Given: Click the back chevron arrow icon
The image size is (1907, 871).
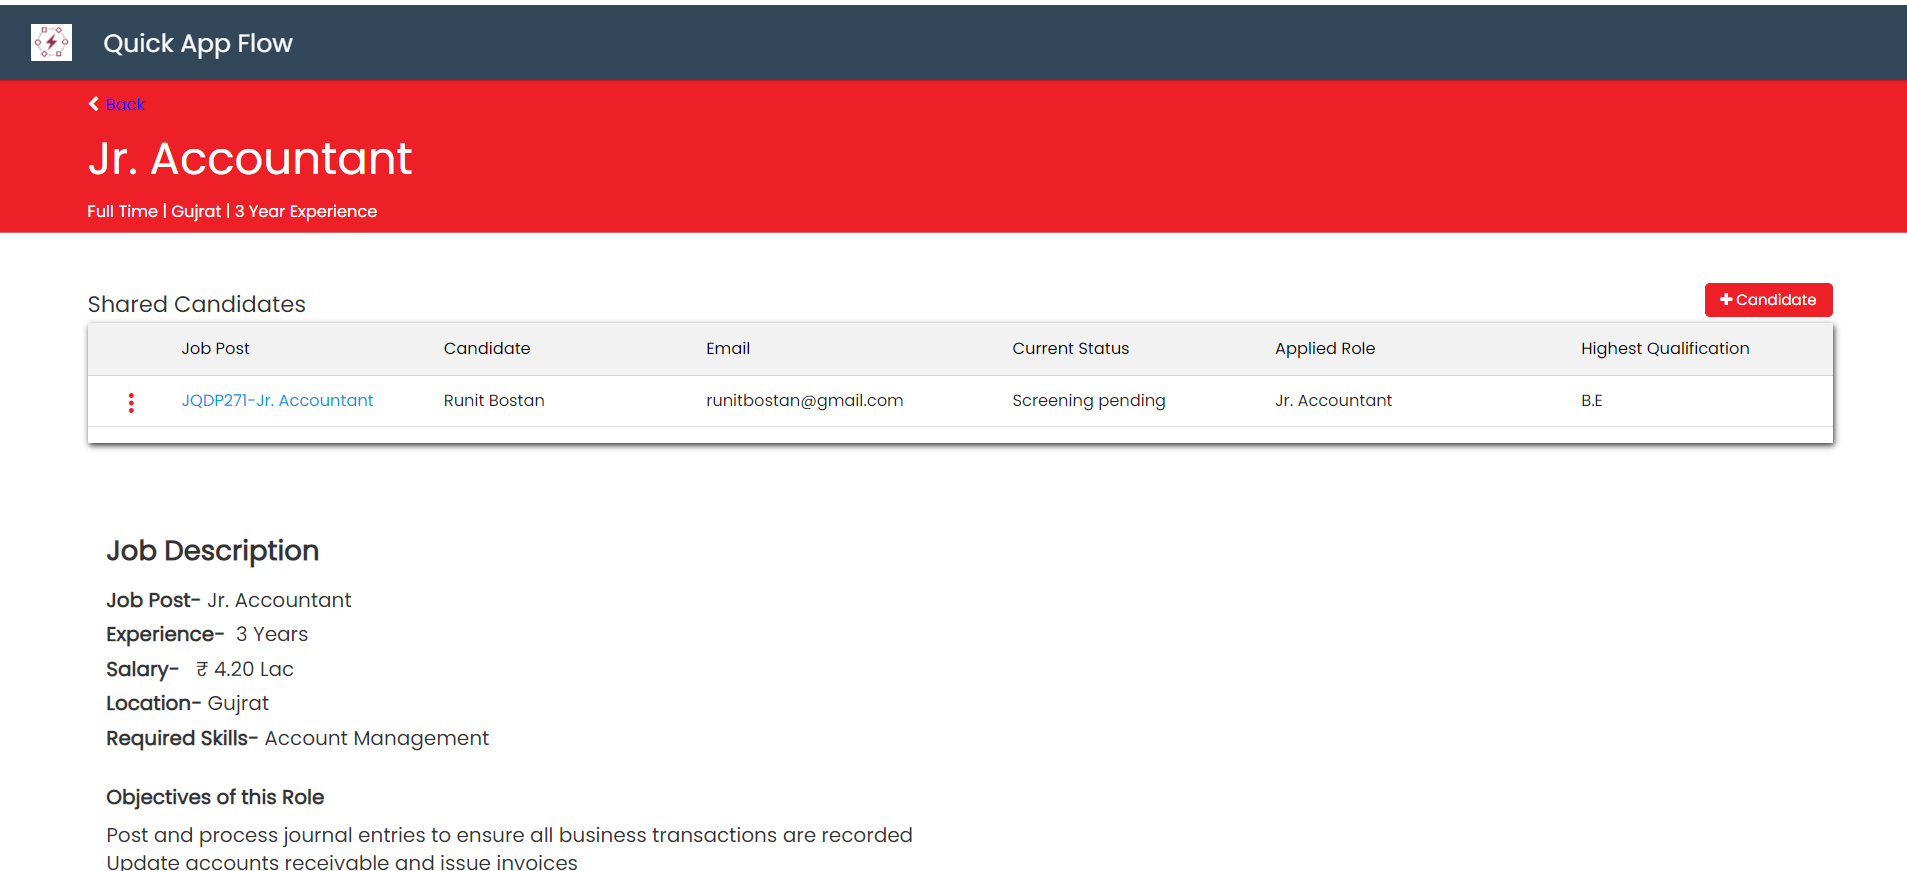Looking at the screenshot, I should (x=94, y=104).
